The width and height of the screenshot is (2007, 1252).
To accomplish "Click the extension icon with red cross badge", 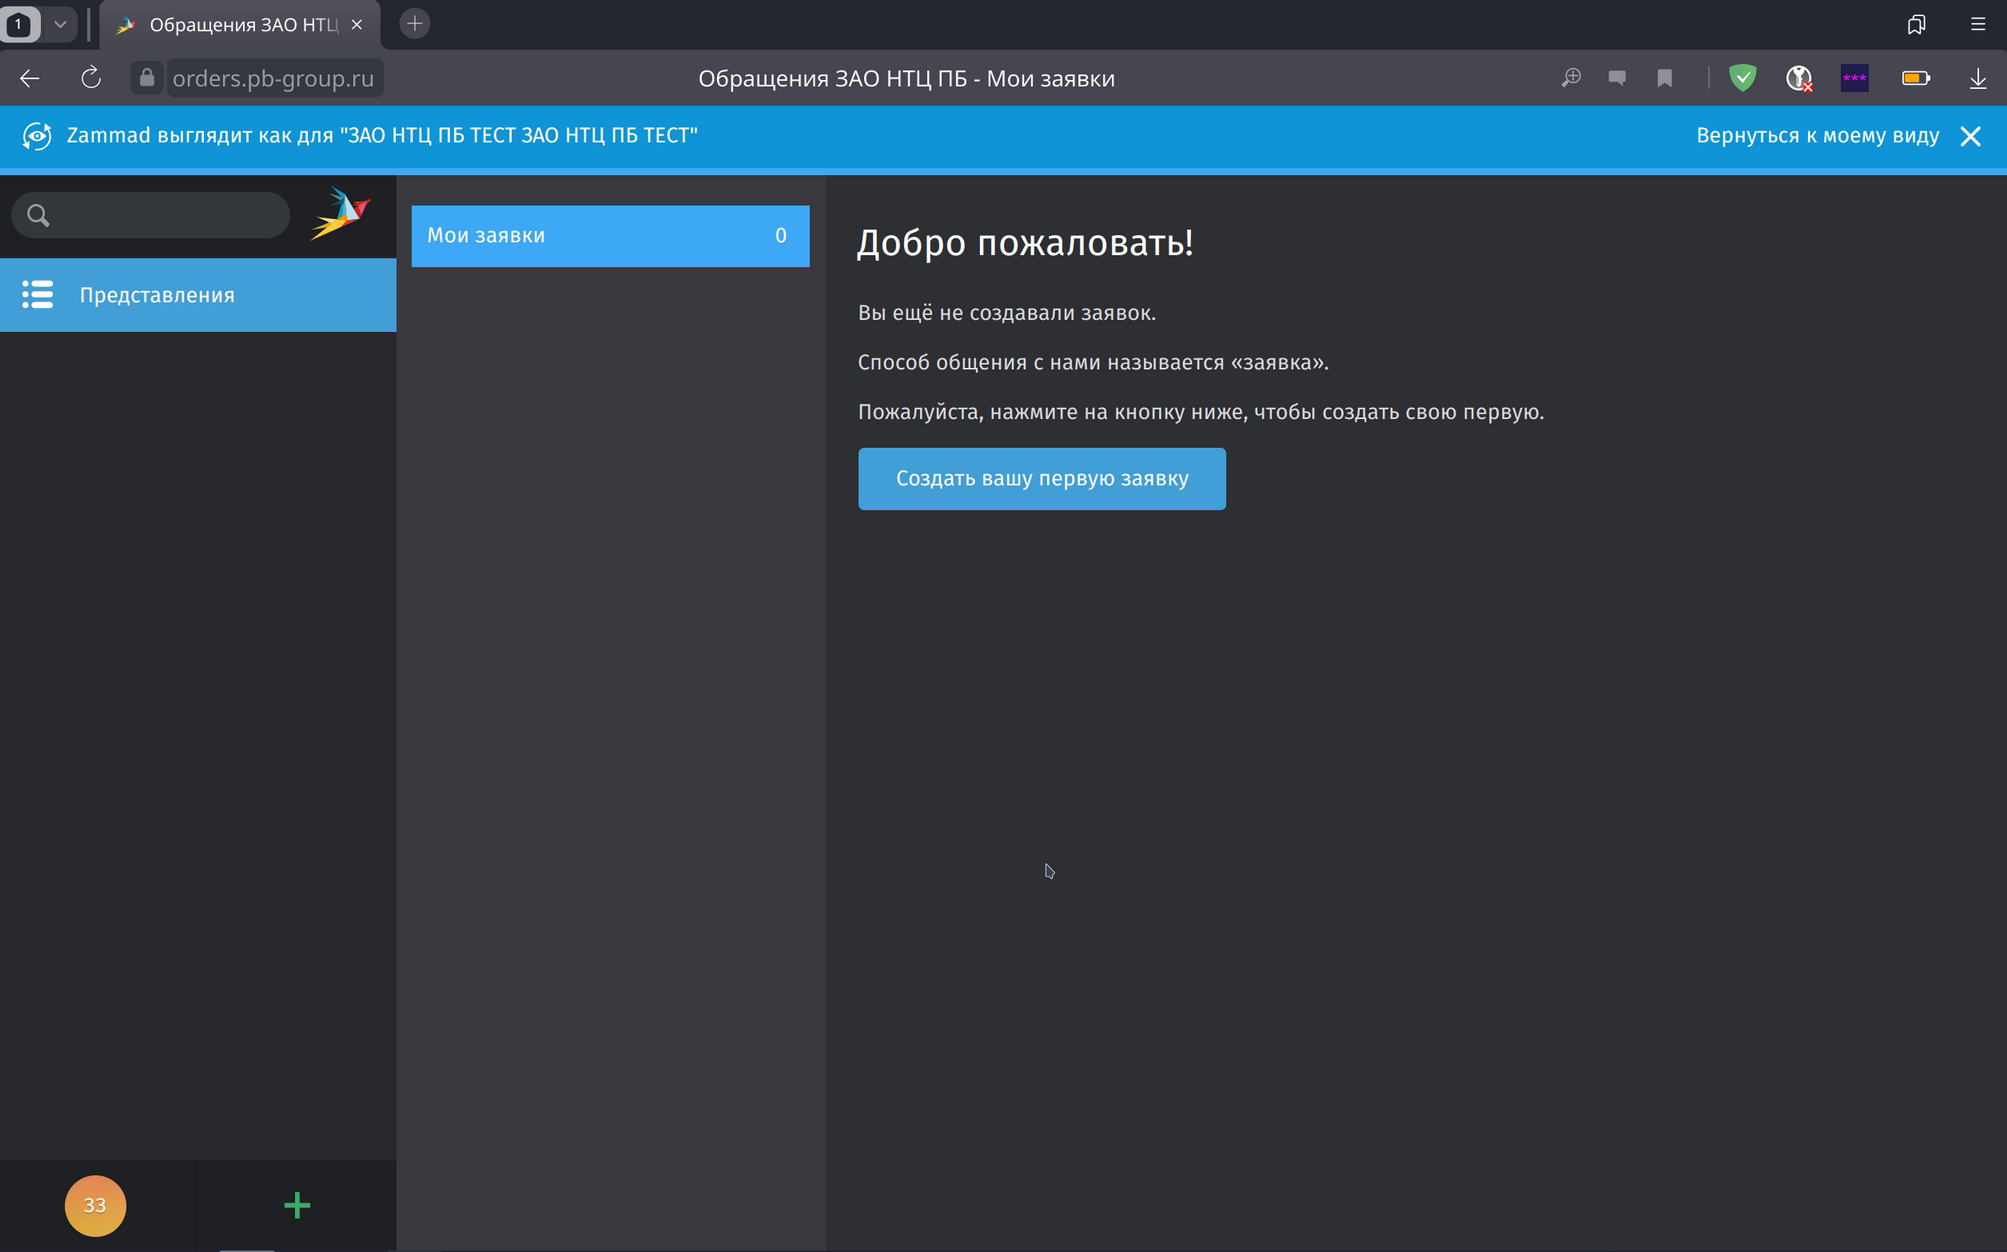I will pyautogui.click(x=1799, y=78).
